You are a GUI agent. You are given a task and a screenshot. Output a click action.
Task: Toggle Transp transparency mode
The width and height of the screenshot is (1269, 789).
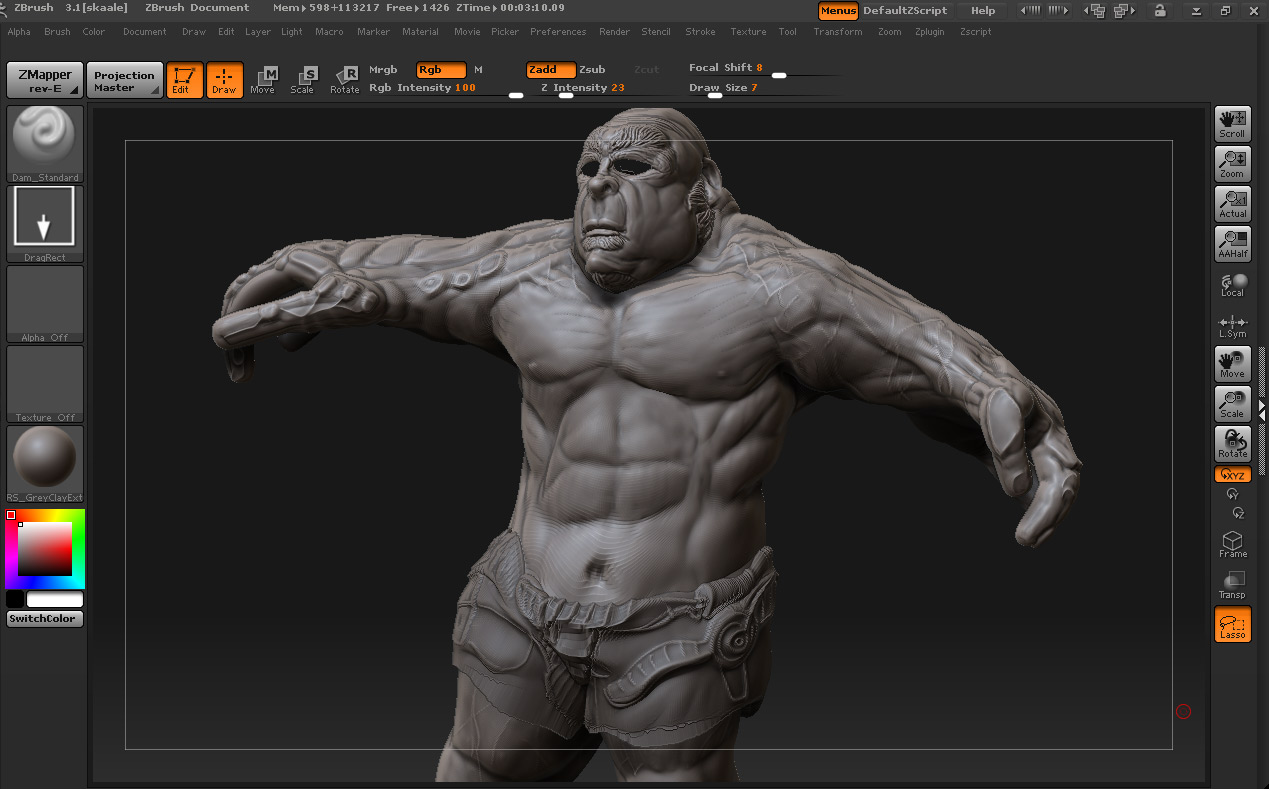[1233, 586]
